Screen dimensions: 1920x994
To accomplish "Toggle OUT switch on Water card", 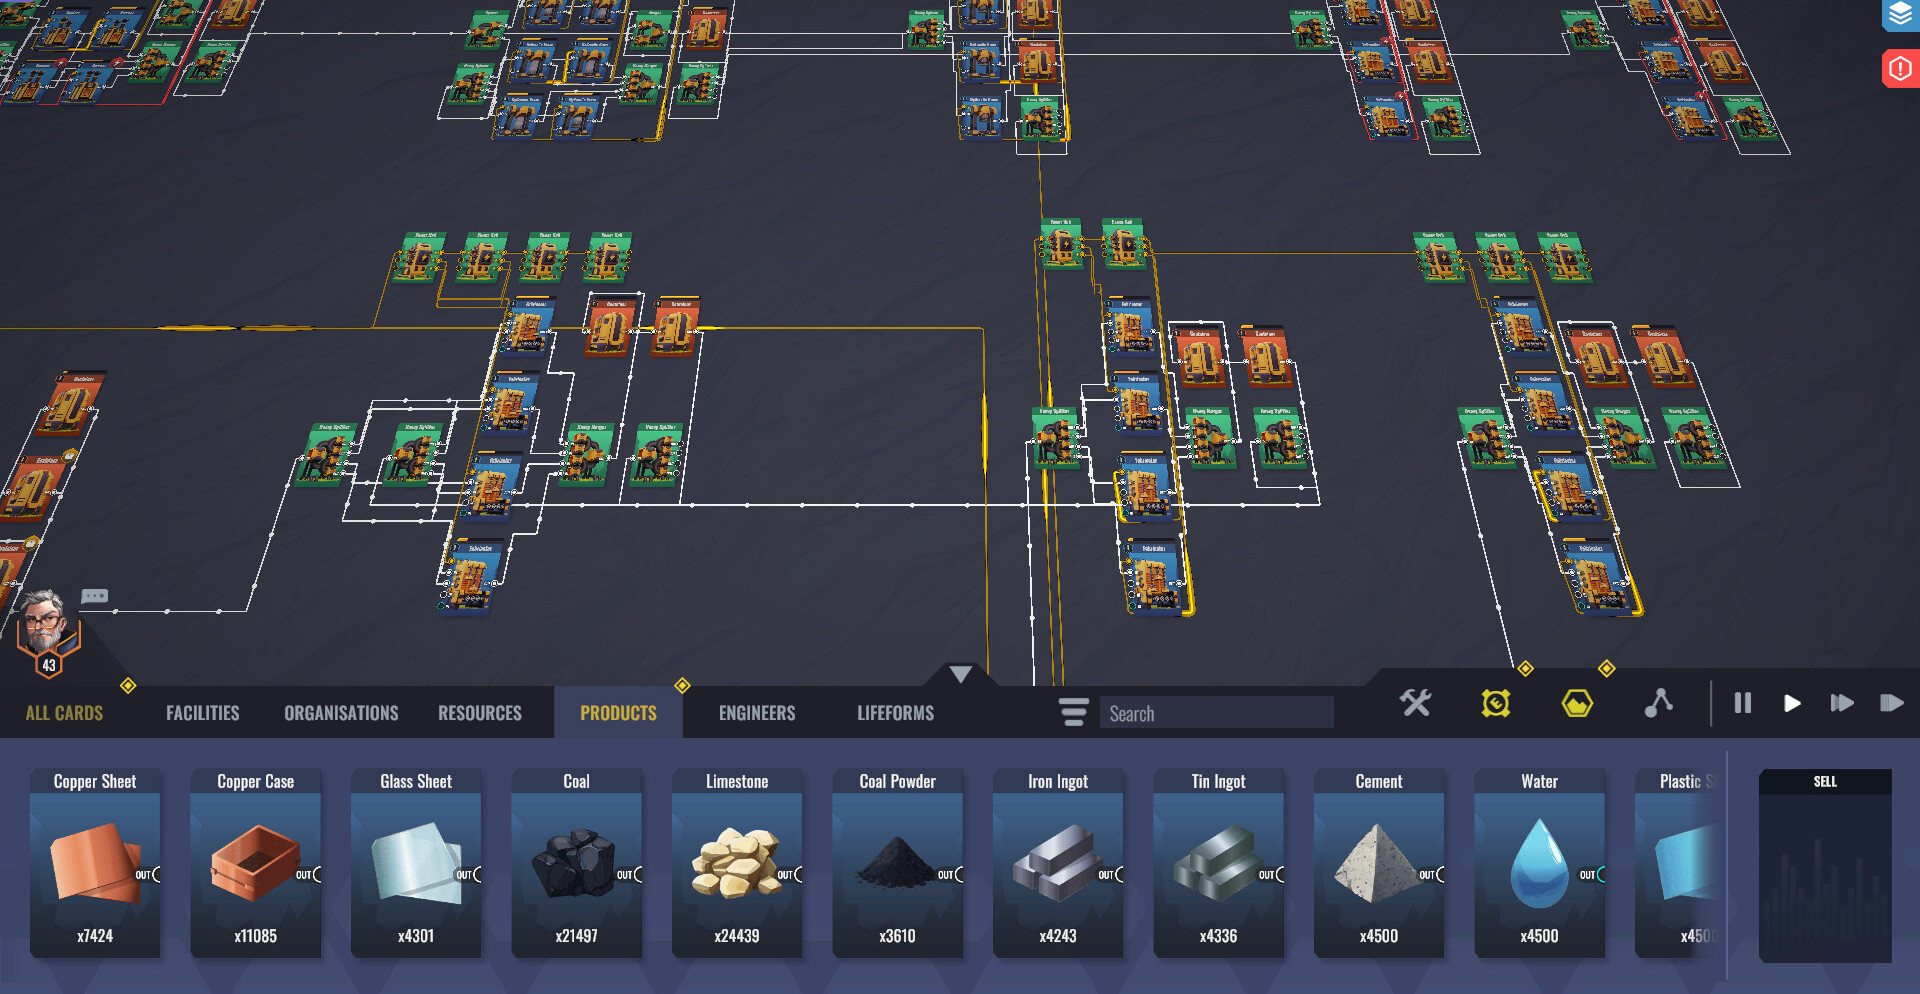I will coord(1593,875).
